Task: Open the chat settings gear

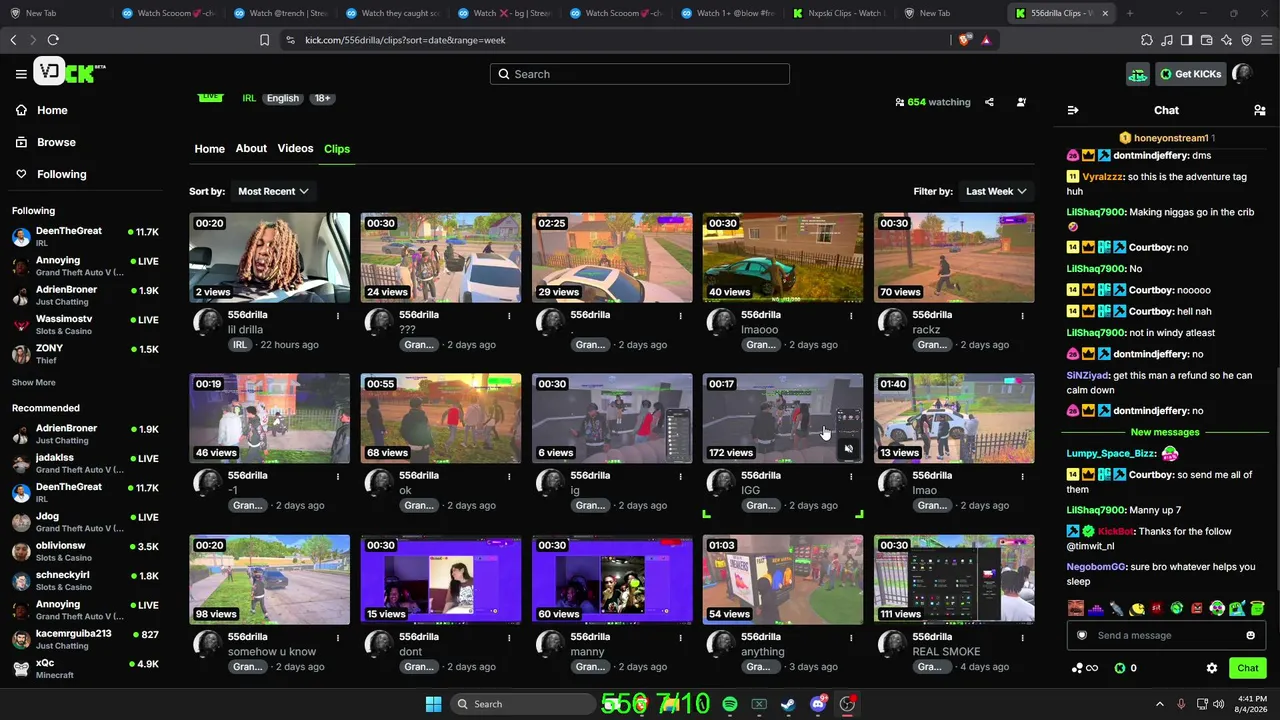Action: coord(1212,668)
